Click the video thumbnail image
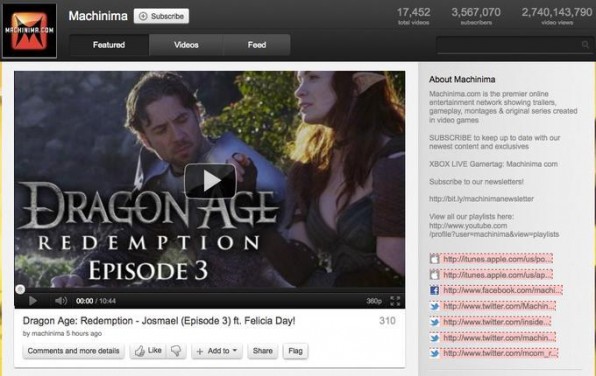Screen dimensions: 596x376 pos(209,179)
